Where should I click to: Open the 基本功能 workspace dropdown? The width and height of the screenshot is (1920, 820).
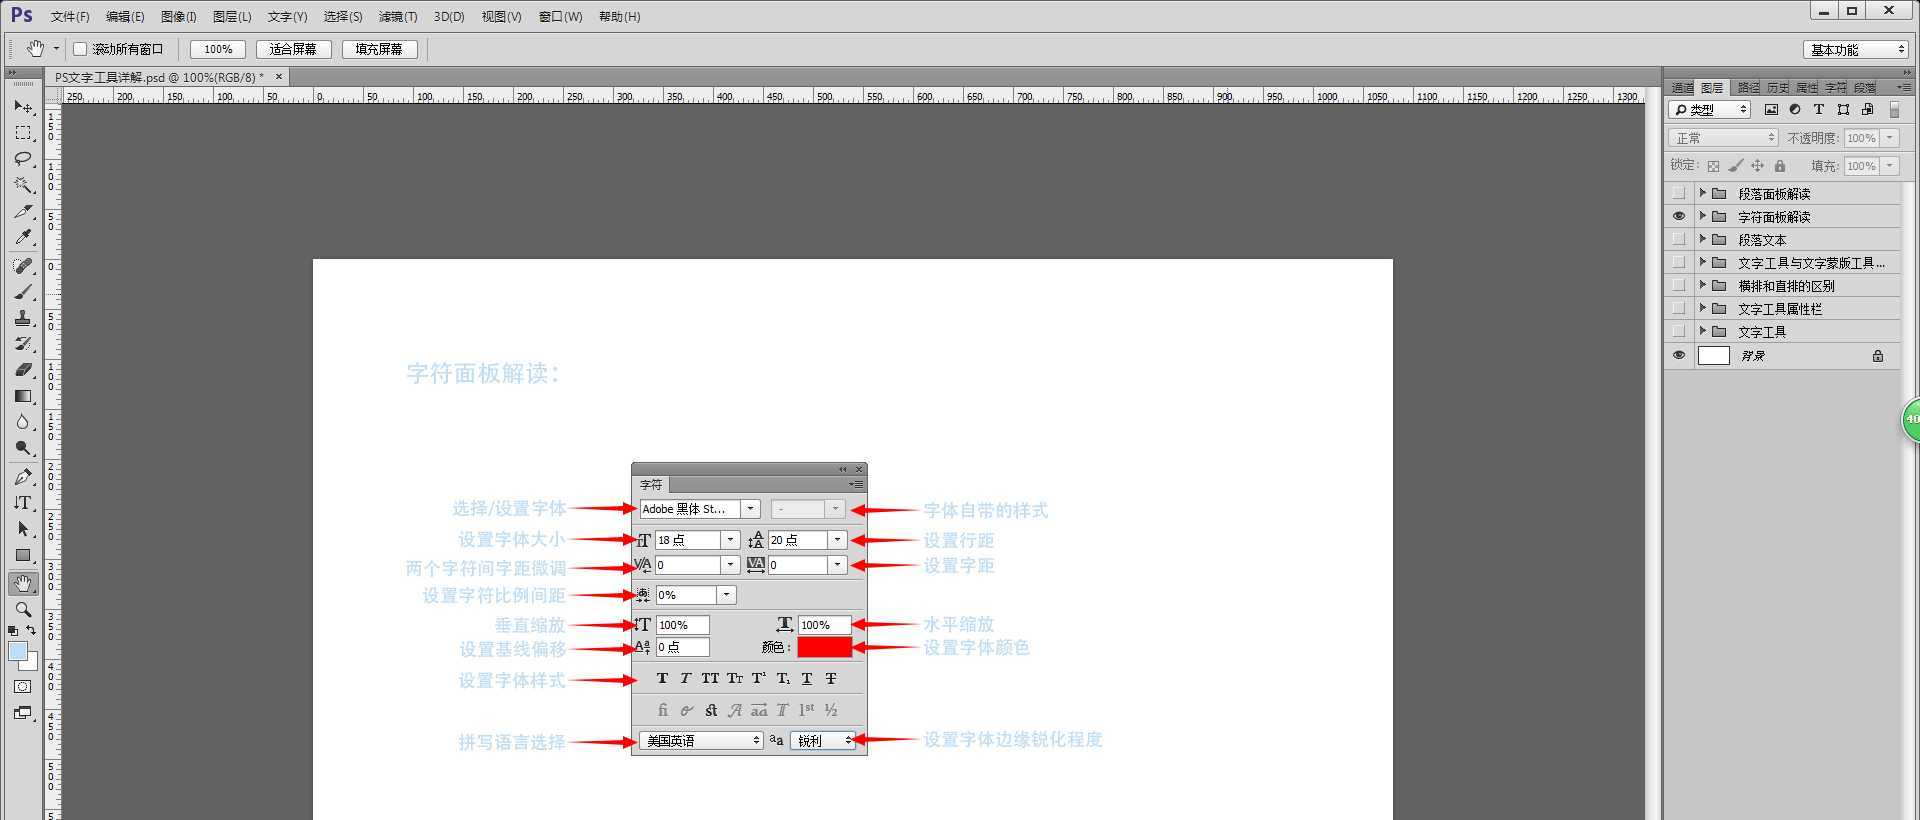(1857, 50)
